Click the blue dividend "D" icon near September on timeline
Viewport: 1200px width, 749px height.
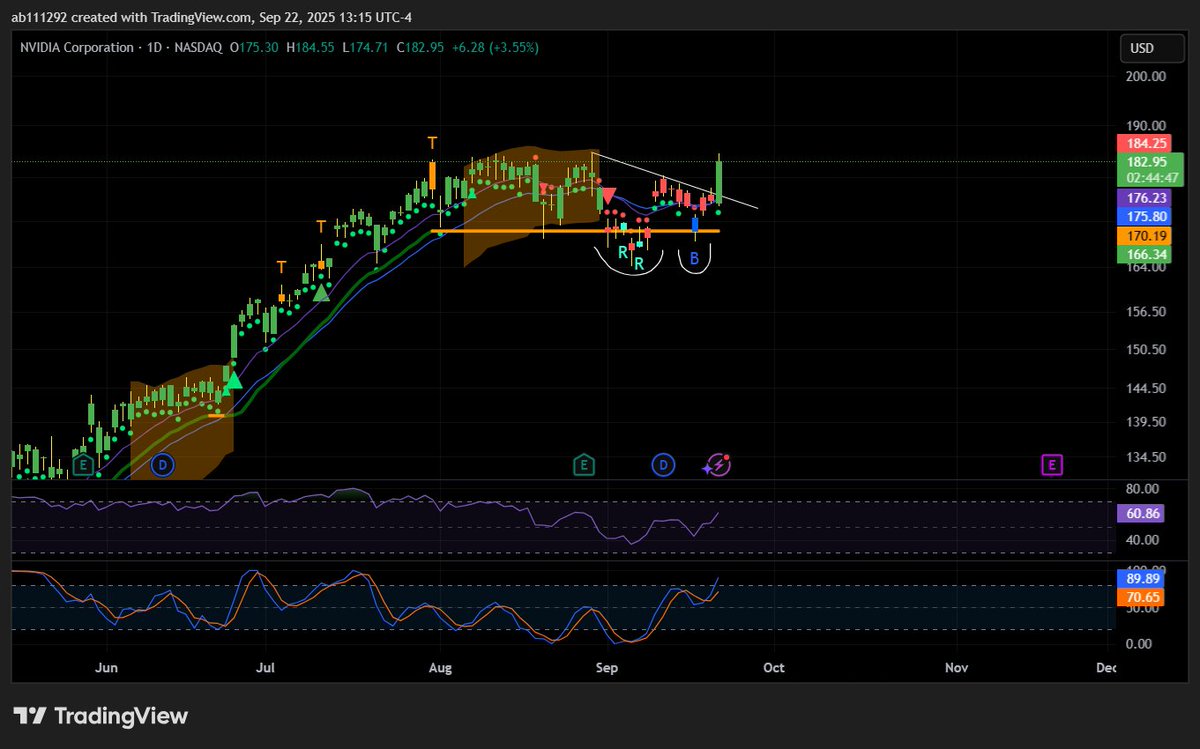(x=663, y=465)
